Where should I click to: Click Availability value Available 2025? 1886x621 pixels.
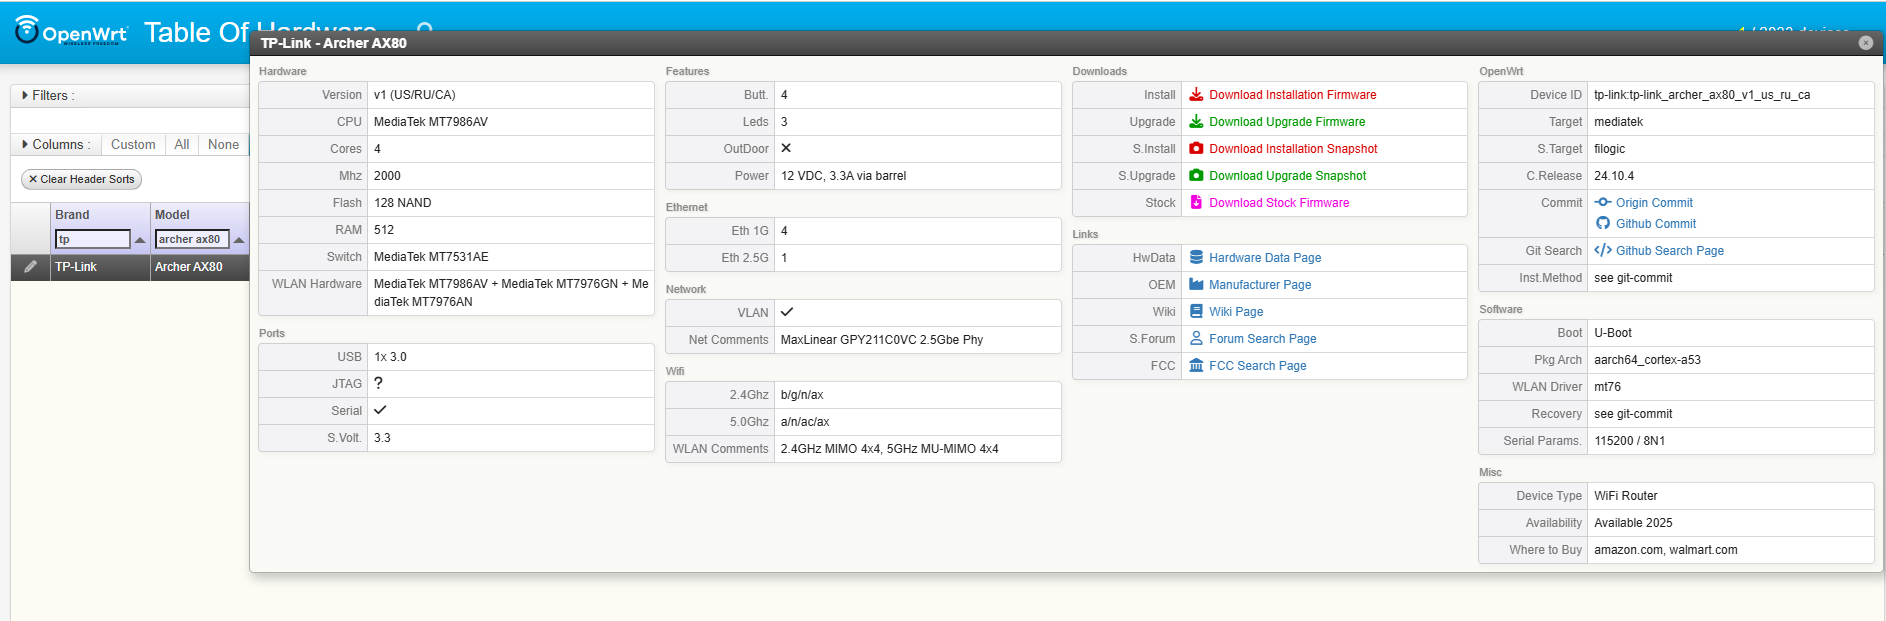pyautogui.click(x=1633, y=523)
